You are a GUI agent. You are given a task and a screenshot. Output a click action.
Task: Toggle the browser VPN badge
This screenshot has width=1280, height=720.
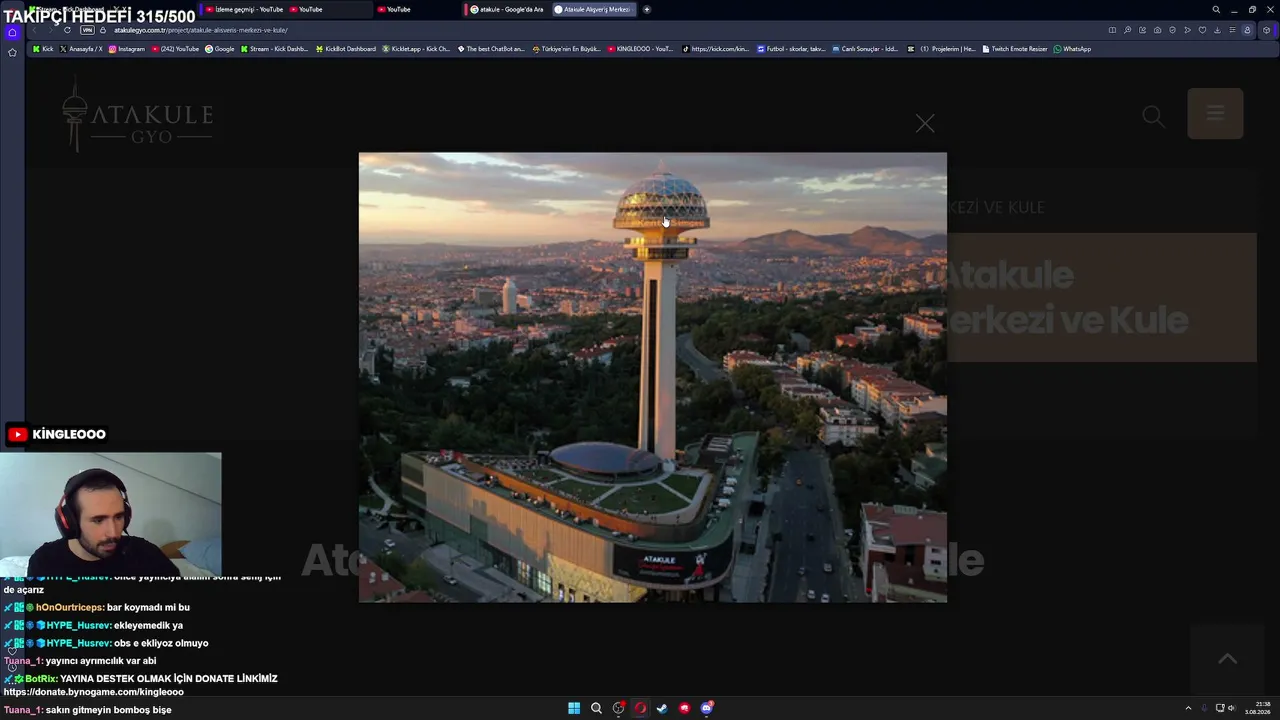point(87,30)
